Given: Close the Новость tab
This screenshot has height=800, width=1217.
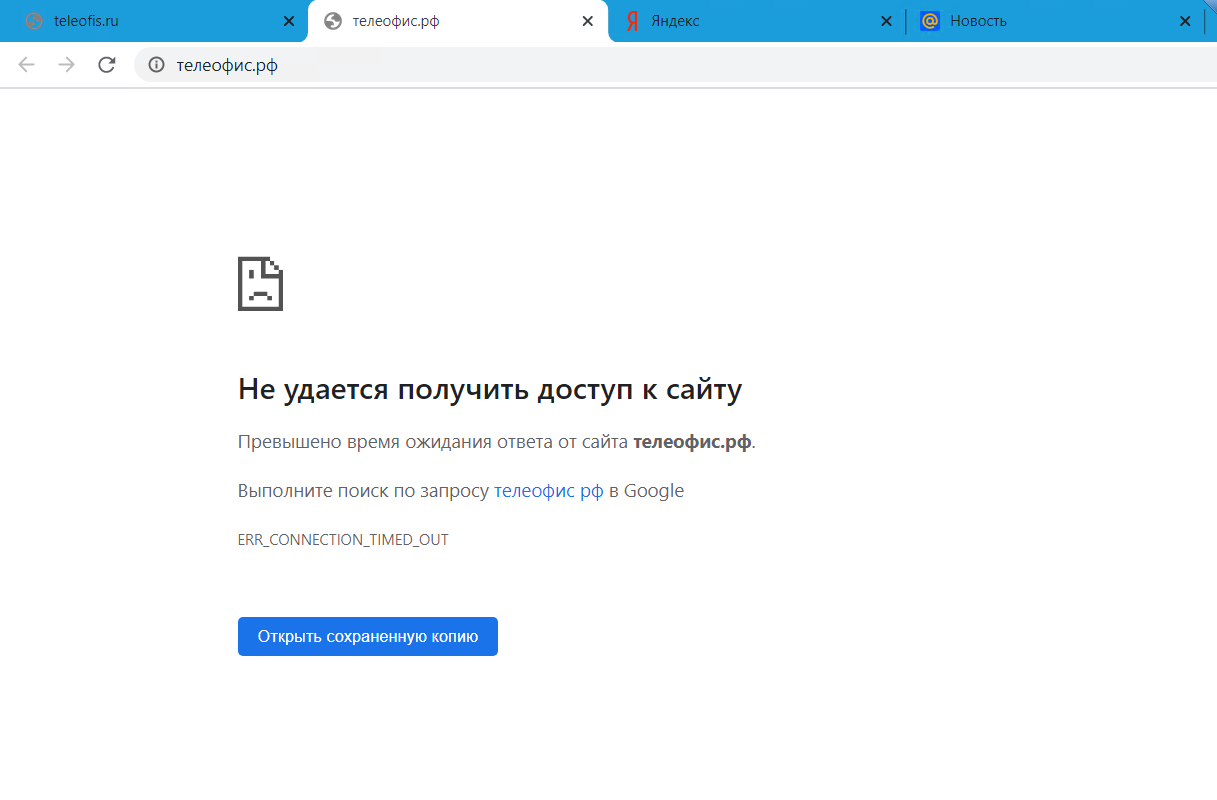Looking at the screenshot, I should pyautogui.click(x=1185, y=21).
